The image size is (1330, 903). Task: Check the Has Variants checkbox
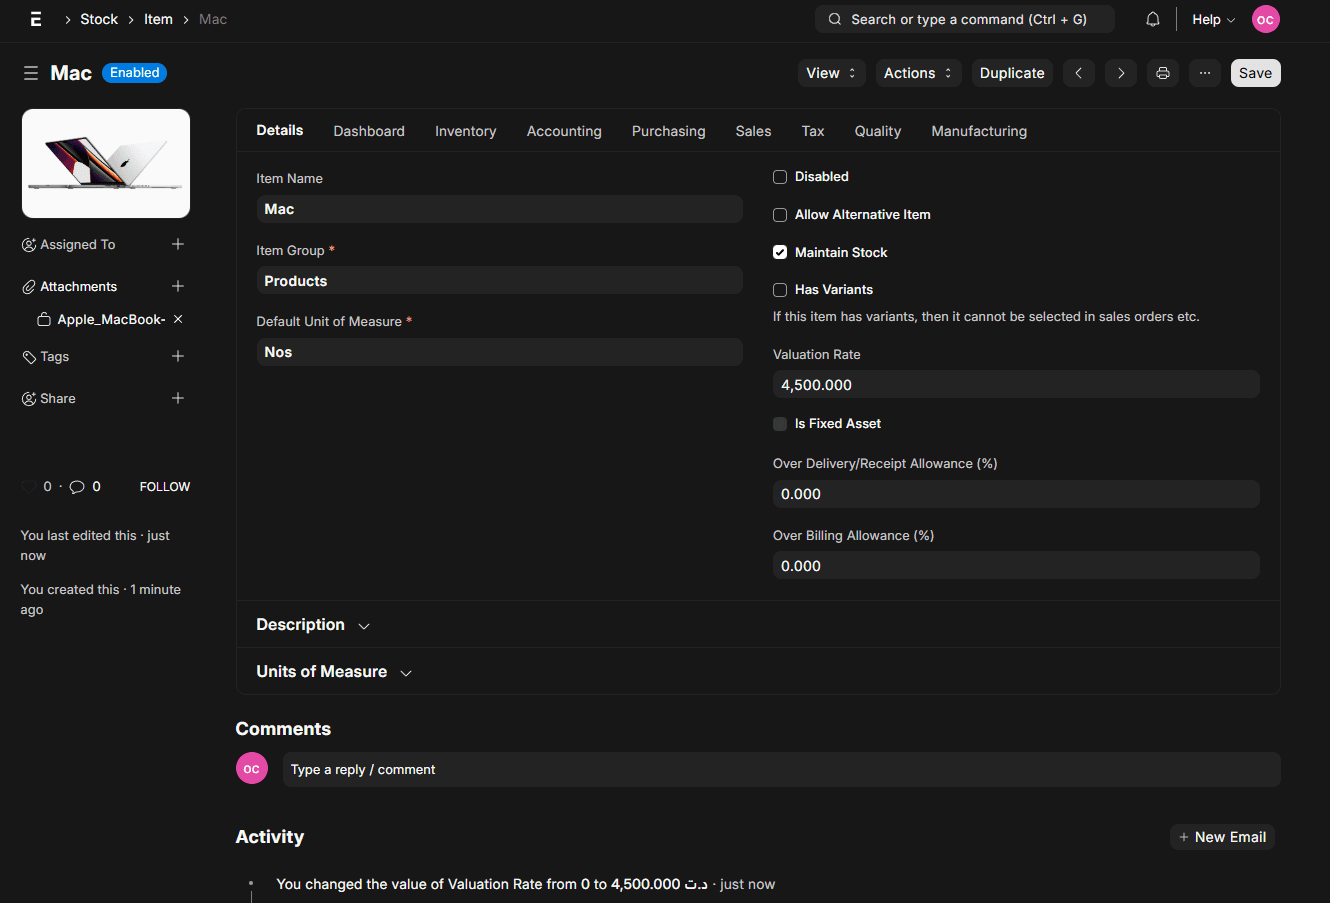780,290
